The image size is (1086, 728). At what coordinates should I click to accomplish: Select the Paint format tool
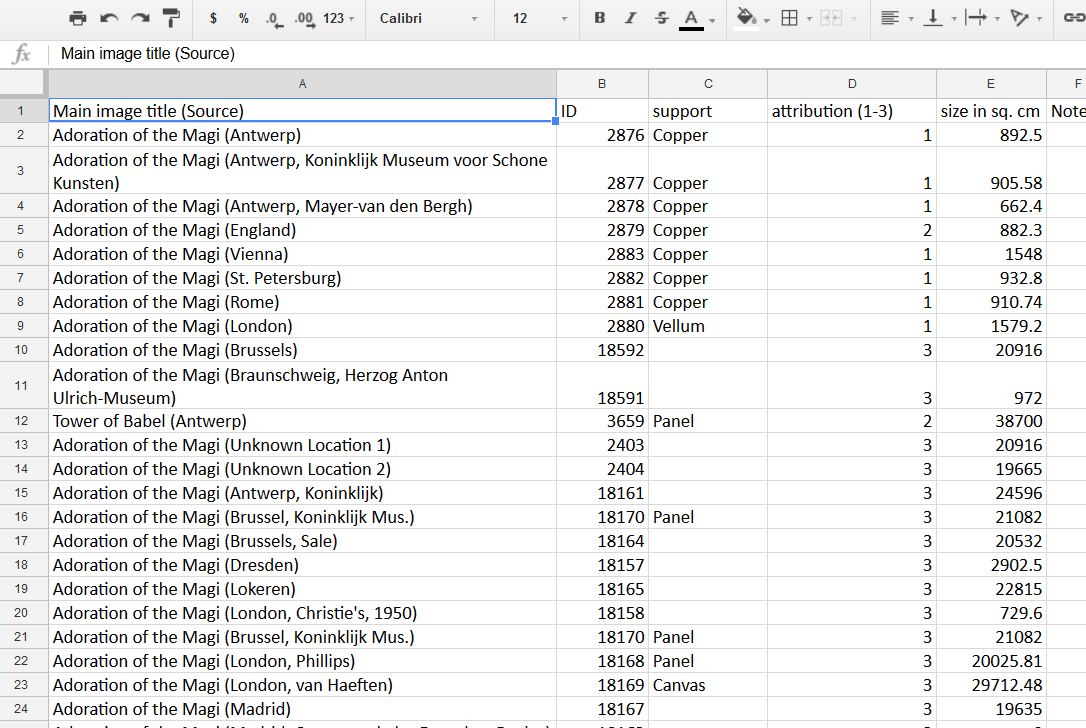coord(171,19)
